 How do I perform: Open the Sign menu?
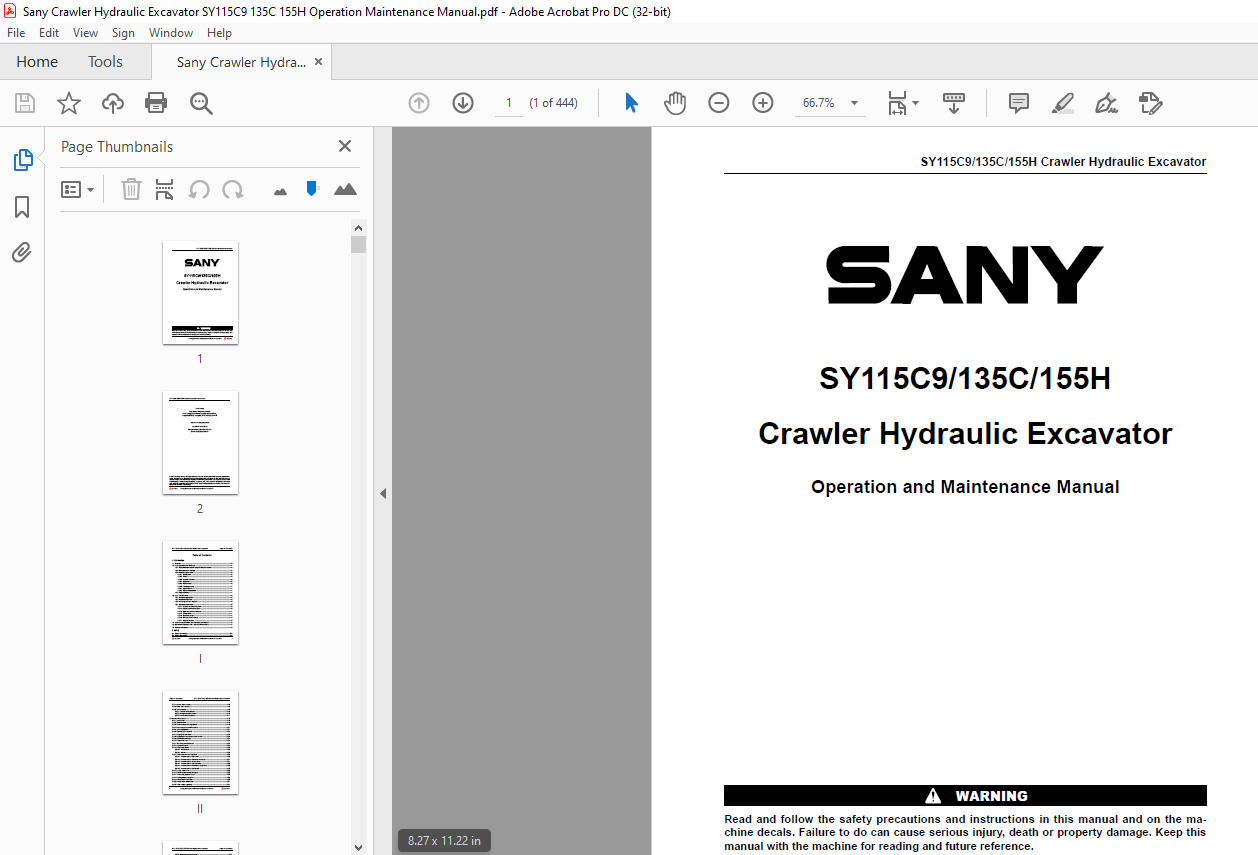[123, 33]
